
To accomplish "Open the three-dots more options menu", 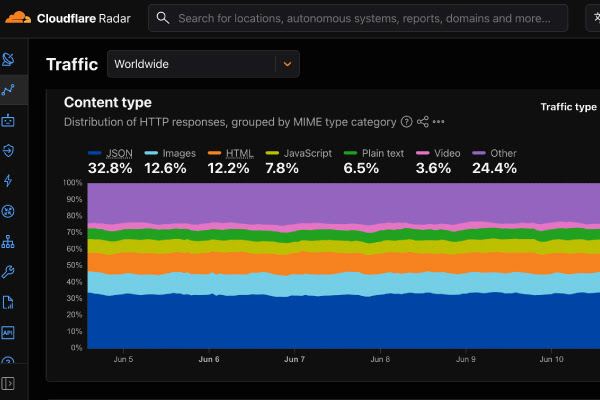I will [439, 122].
